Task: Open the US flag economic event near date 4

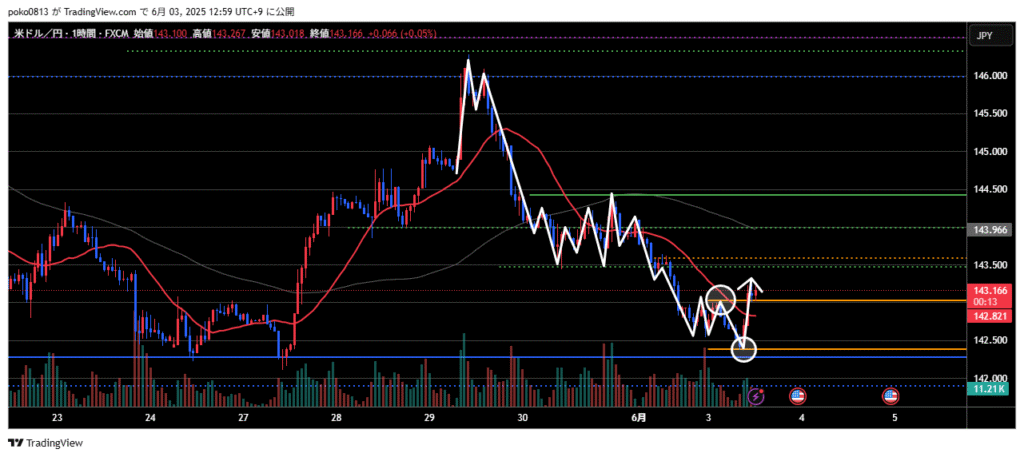Action: pyautogui.click(x=798, y=397)
